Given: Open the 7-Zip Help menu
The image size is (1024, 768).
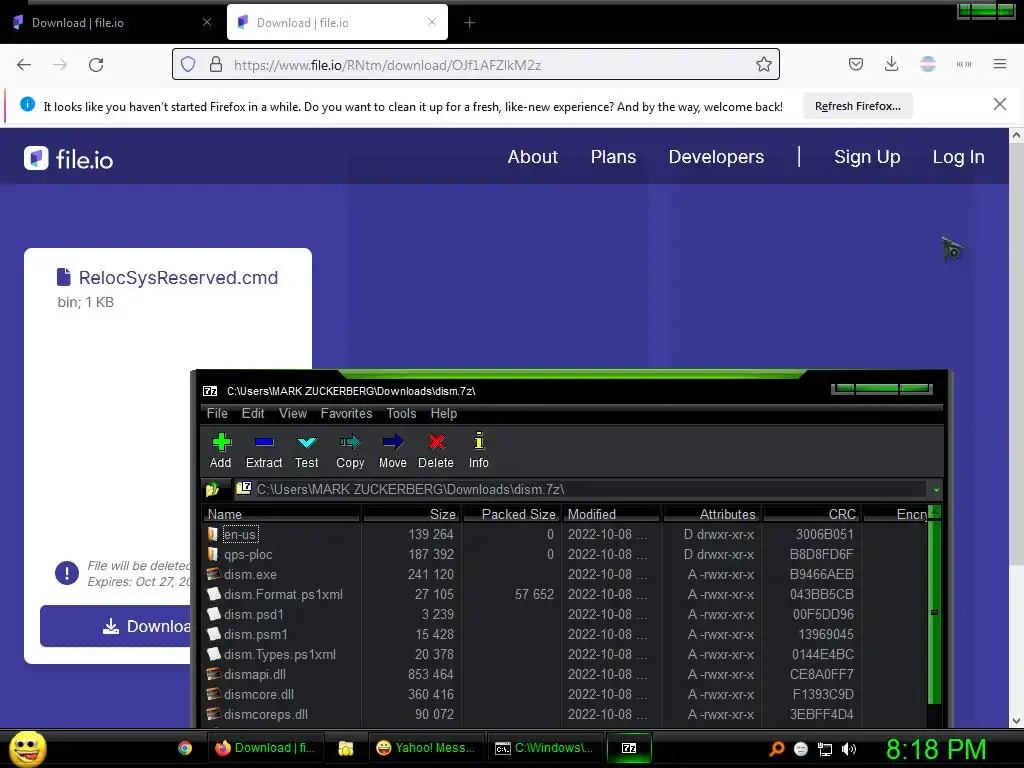Looking at the screenshot, I should coord(443,413).
